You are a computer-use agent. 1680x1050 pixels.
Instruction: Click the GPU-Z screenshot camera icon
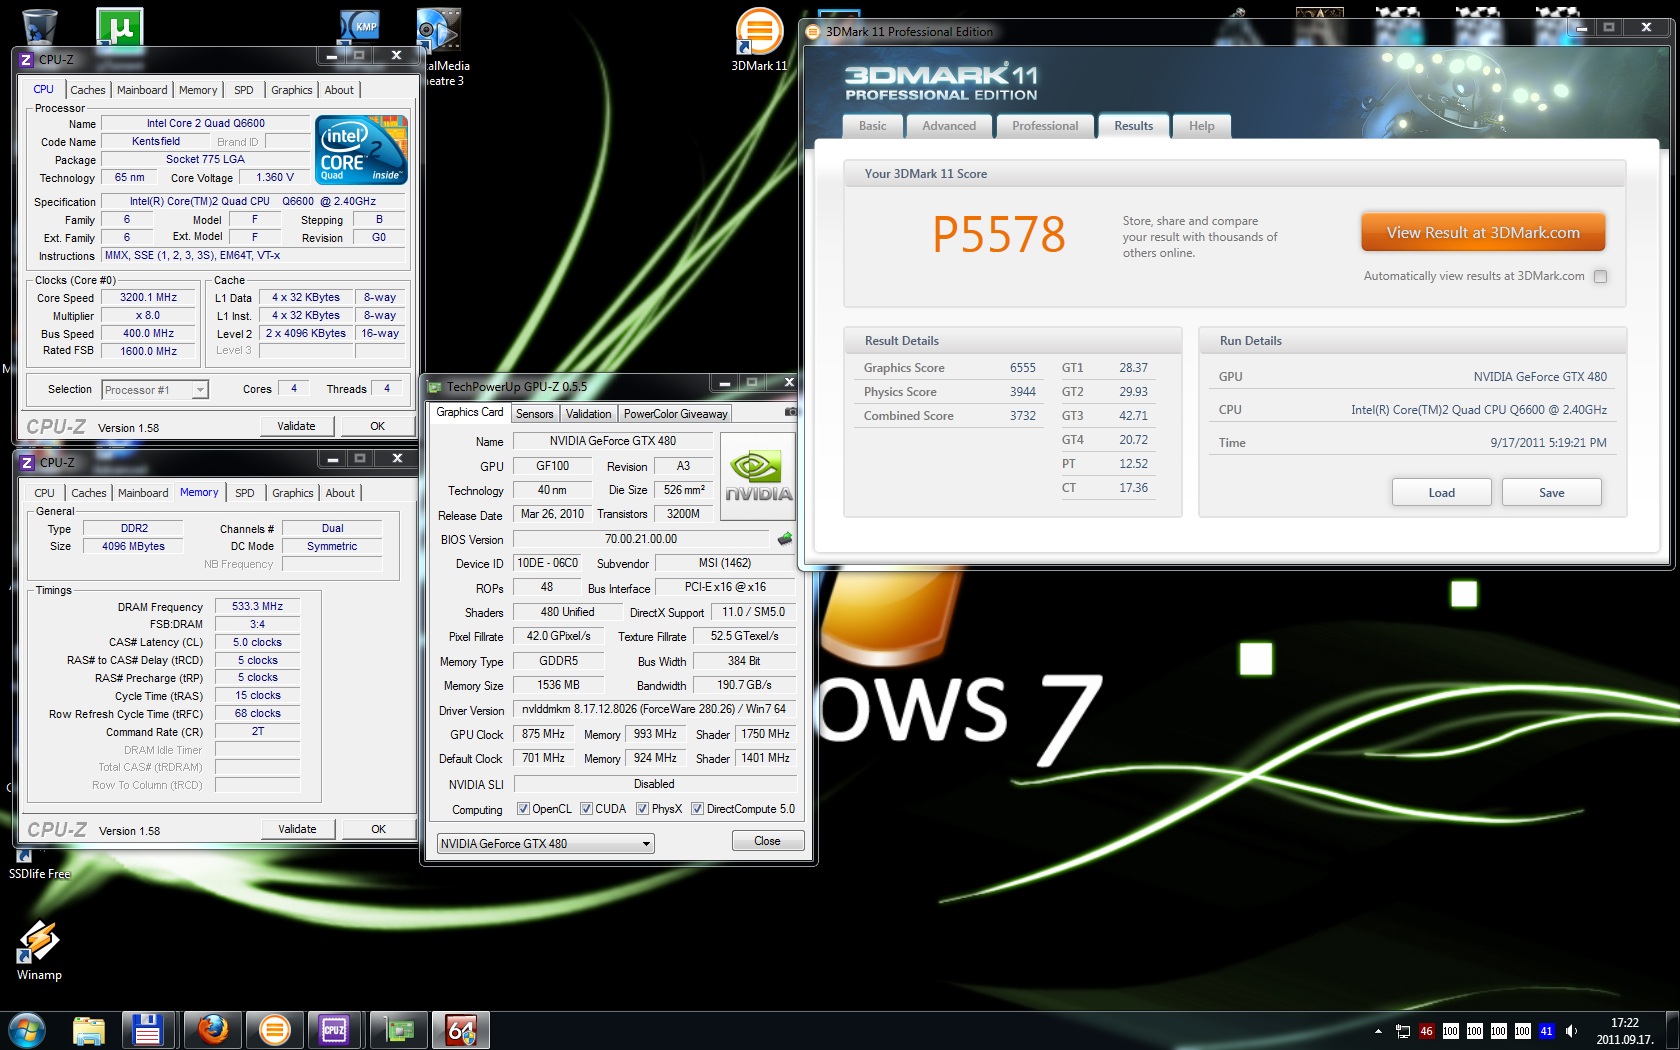[x=790, y=412]
